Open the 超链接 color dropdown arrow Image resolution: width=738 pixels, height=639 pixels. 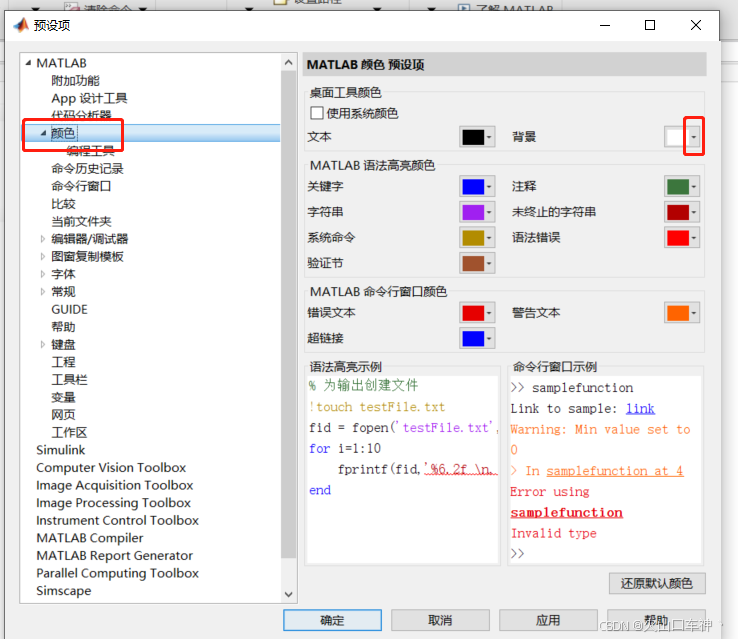[489, 338]
